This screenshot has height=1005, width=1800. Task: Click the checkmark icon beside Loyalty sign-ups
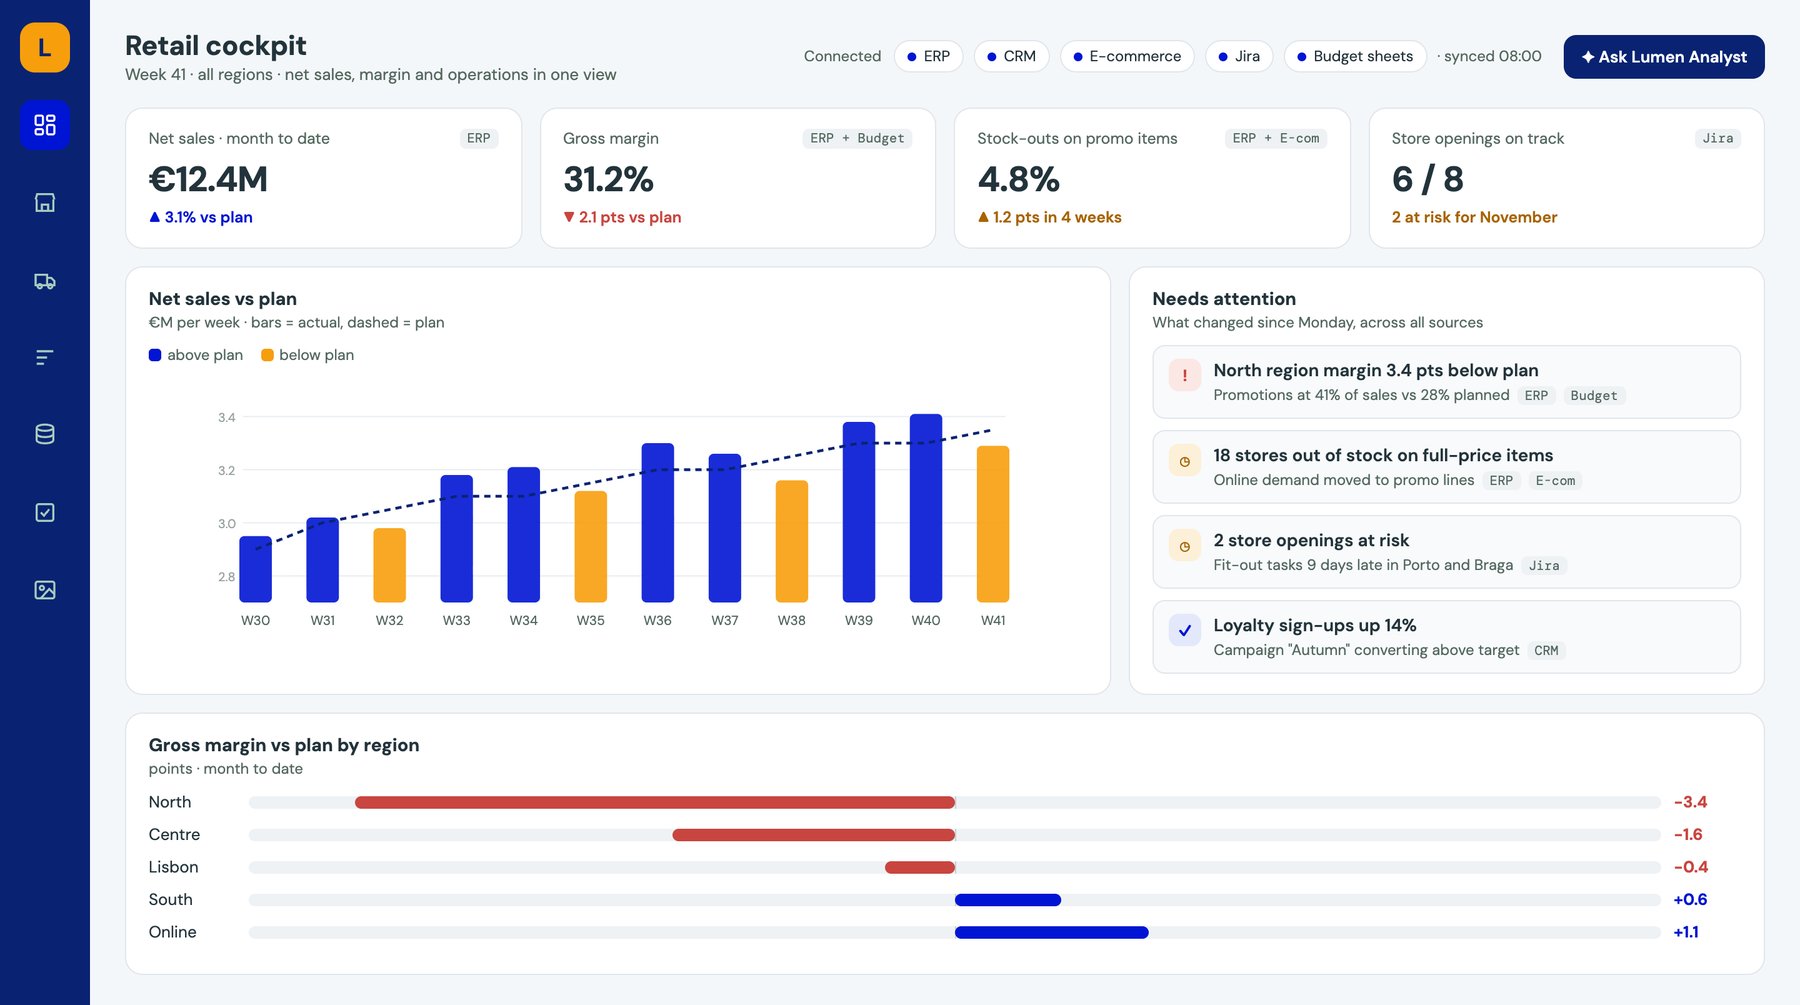pos(1185,630)
